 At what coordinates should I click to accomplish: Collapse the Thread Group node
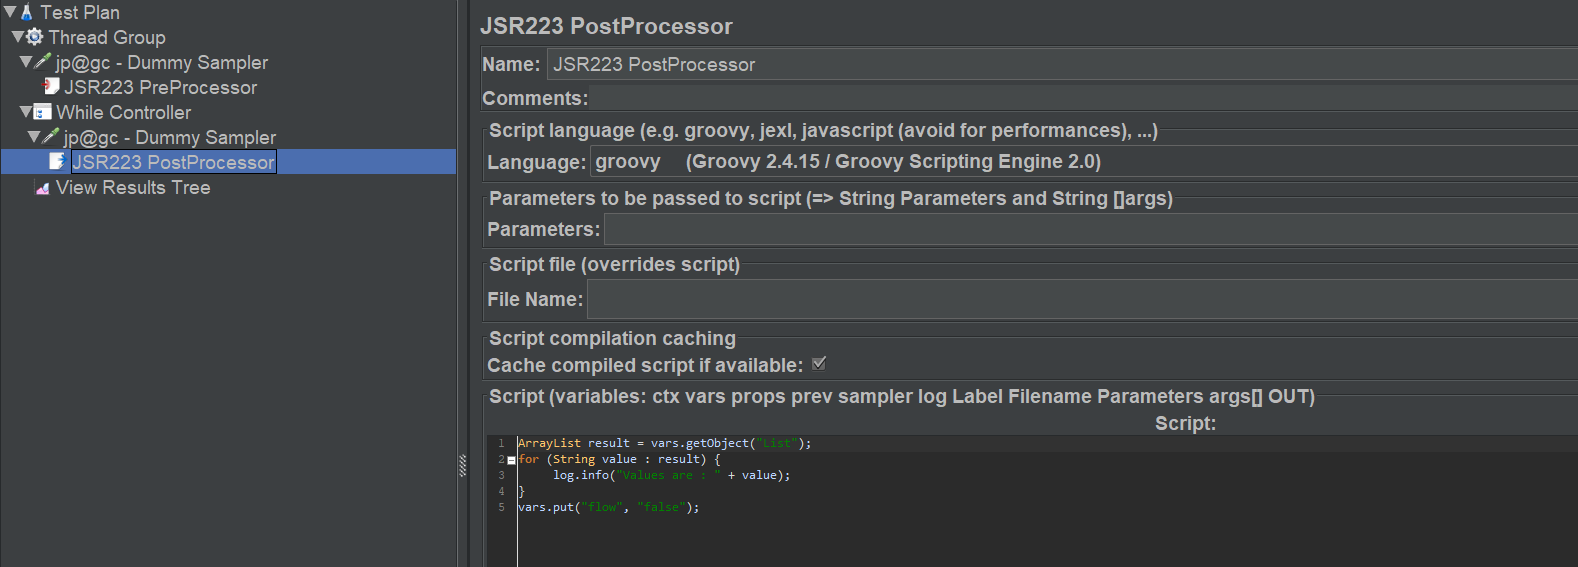tap(18, 37)
